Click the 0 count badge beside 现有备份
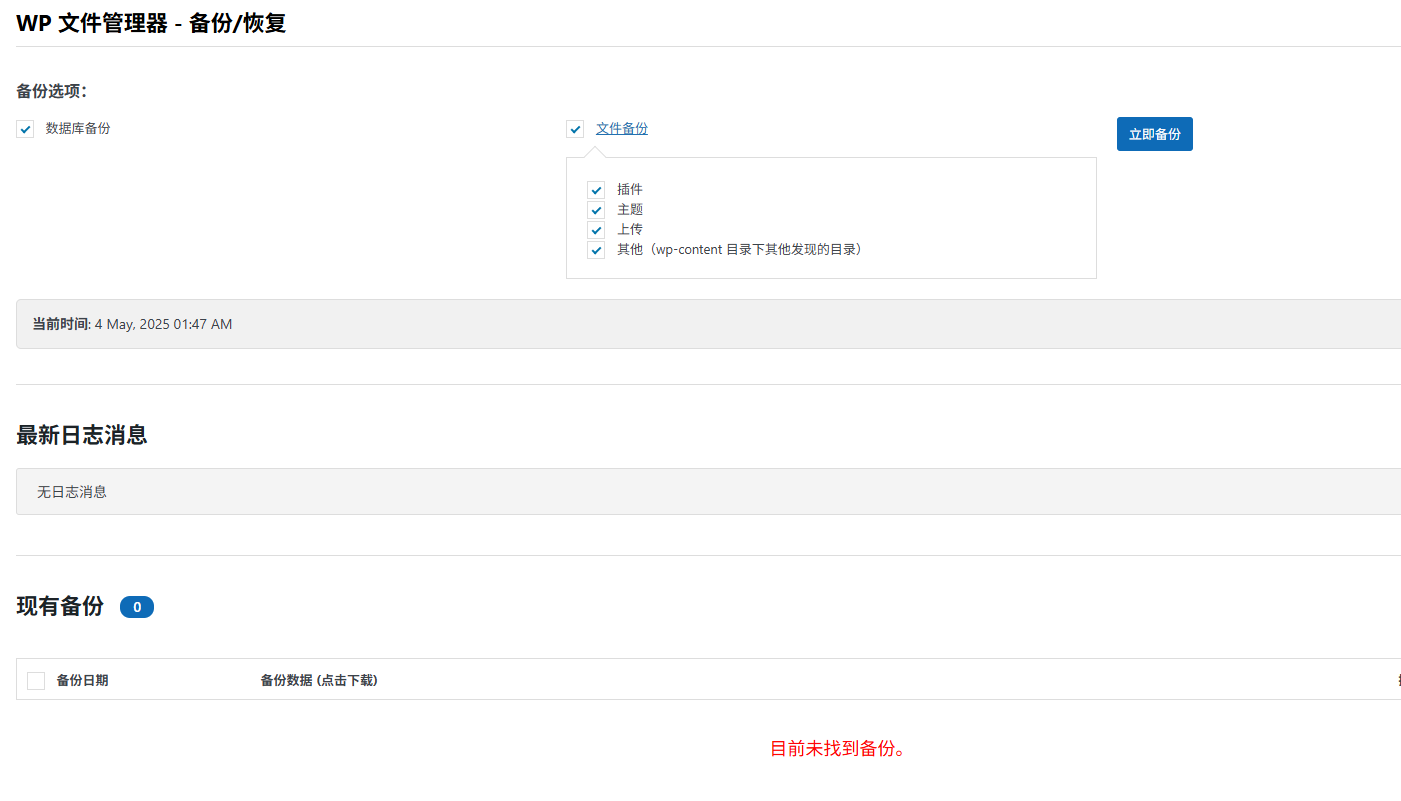This screenshot has width=1401, height=801. click(137, 607)
